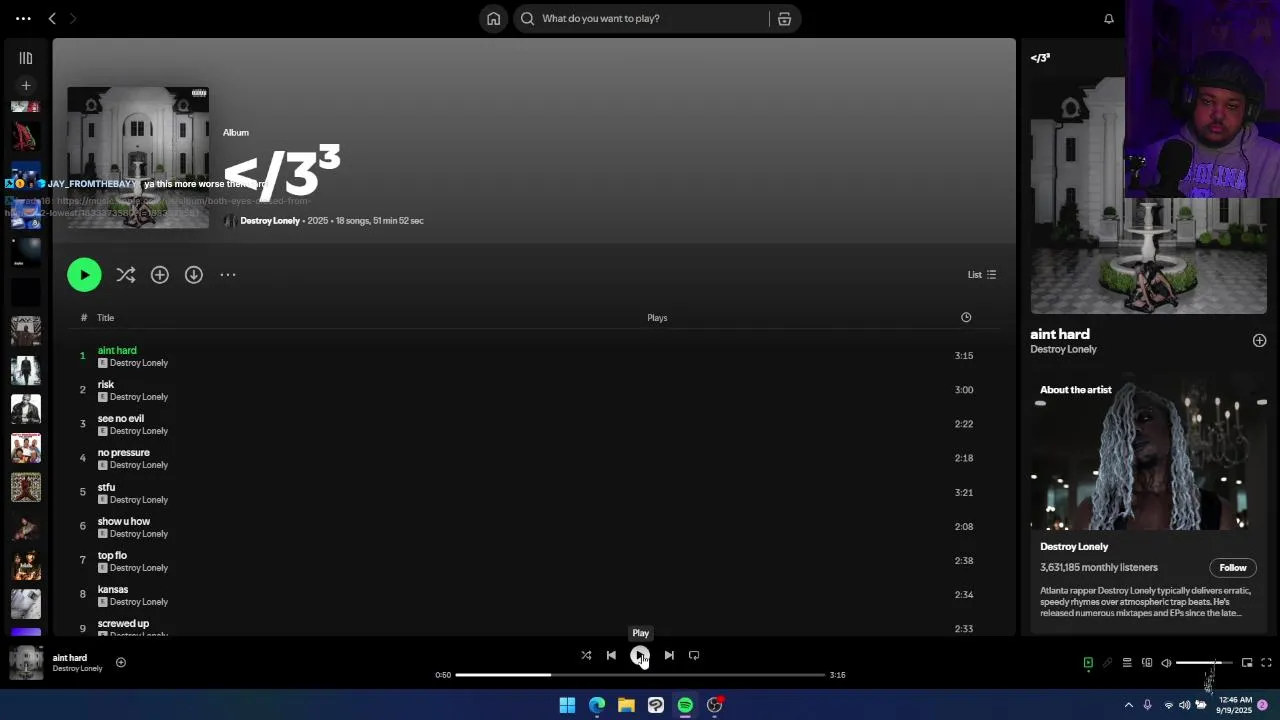Open the album's three-dot more options menu

(228, 275)
